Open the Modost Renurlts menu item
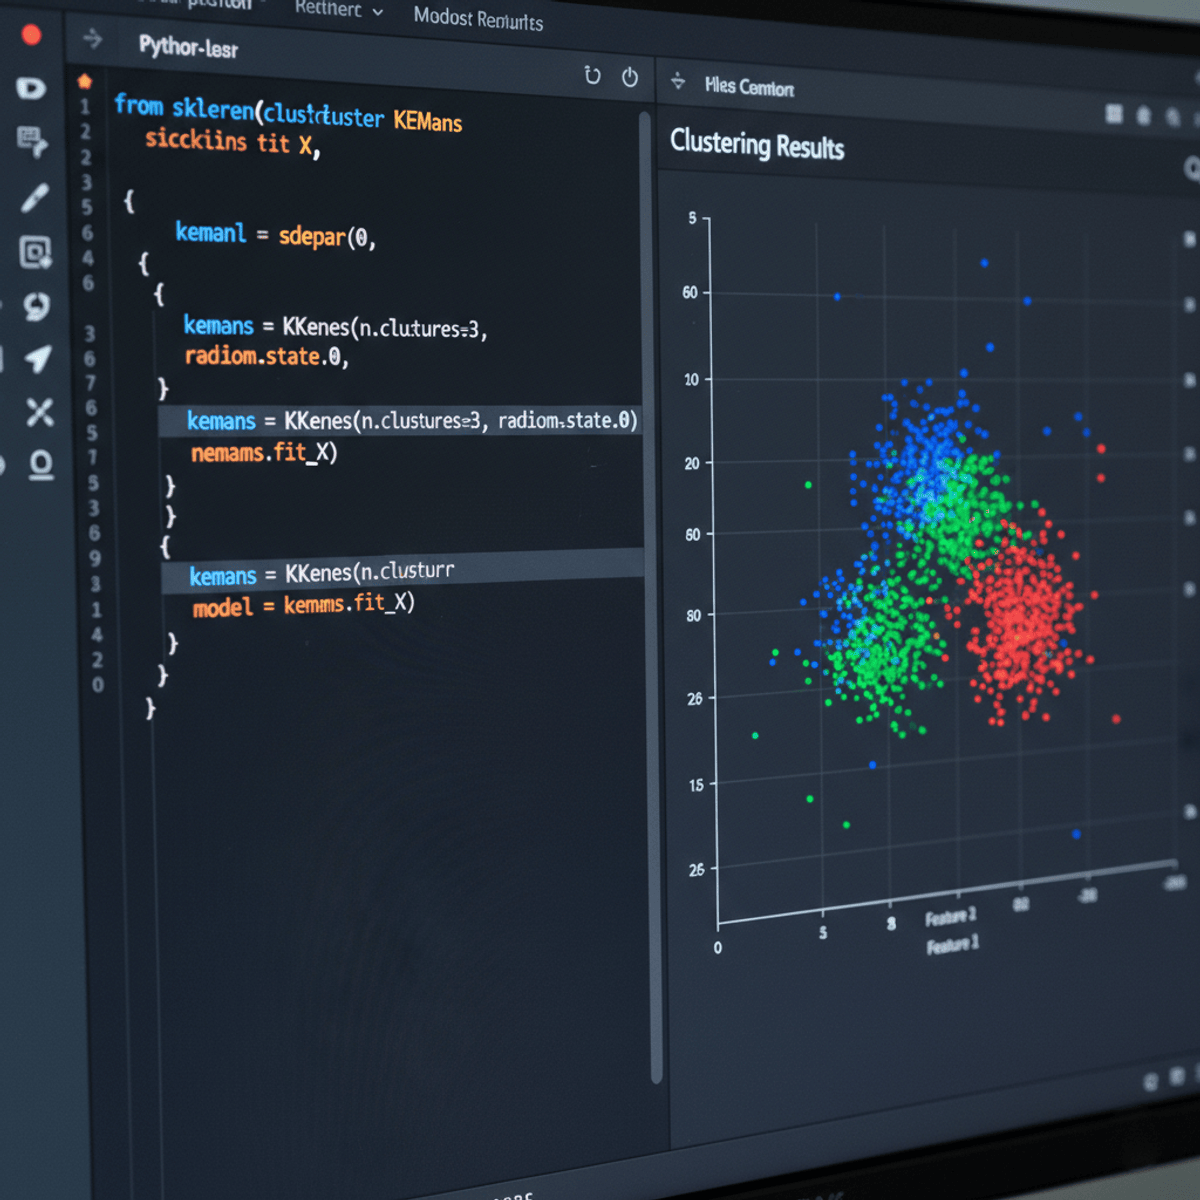 tap(476, 20)
